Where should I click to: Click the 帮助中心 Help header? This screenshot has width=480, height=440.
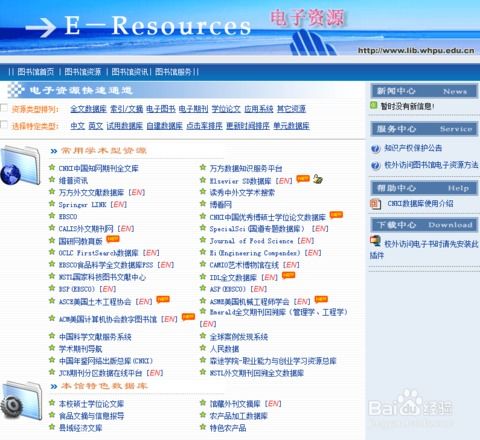pos(424,188)
